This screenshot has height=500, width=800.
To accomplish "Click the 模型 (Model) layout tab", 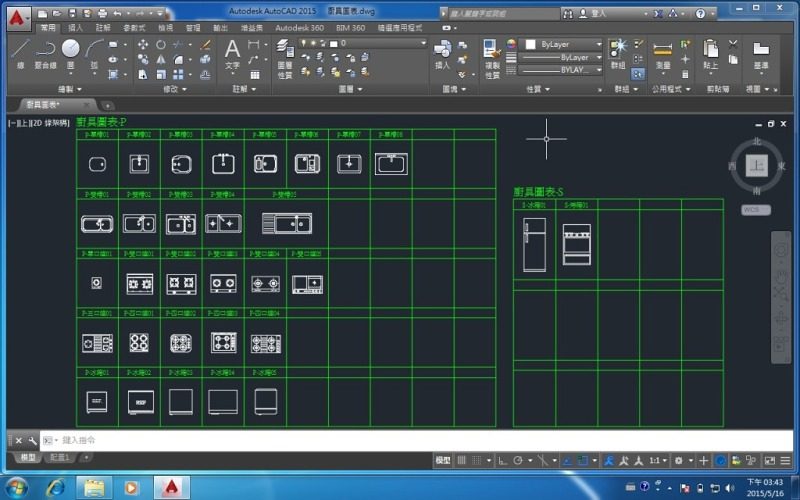I will pyautogui.click(x=28, y=457).
